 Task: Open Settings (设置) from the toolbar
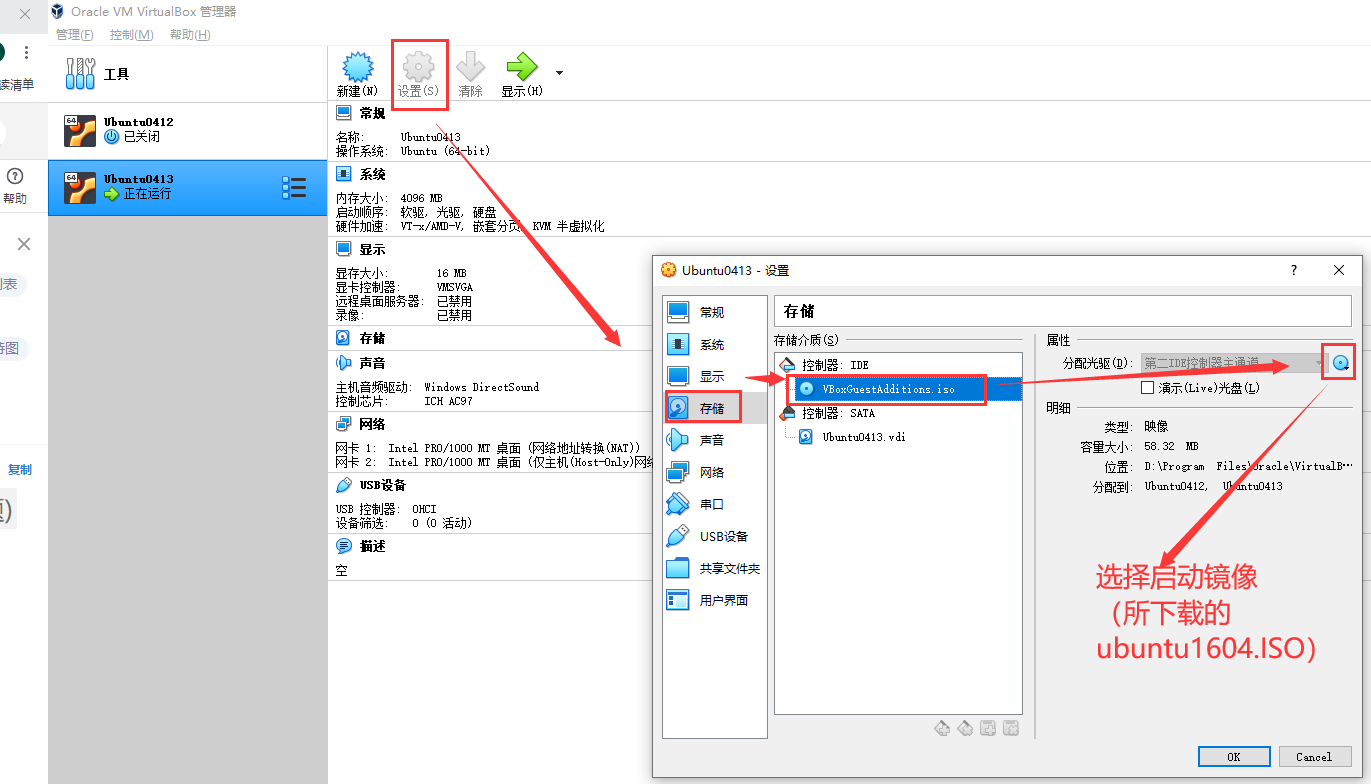[x=418, y=74]
